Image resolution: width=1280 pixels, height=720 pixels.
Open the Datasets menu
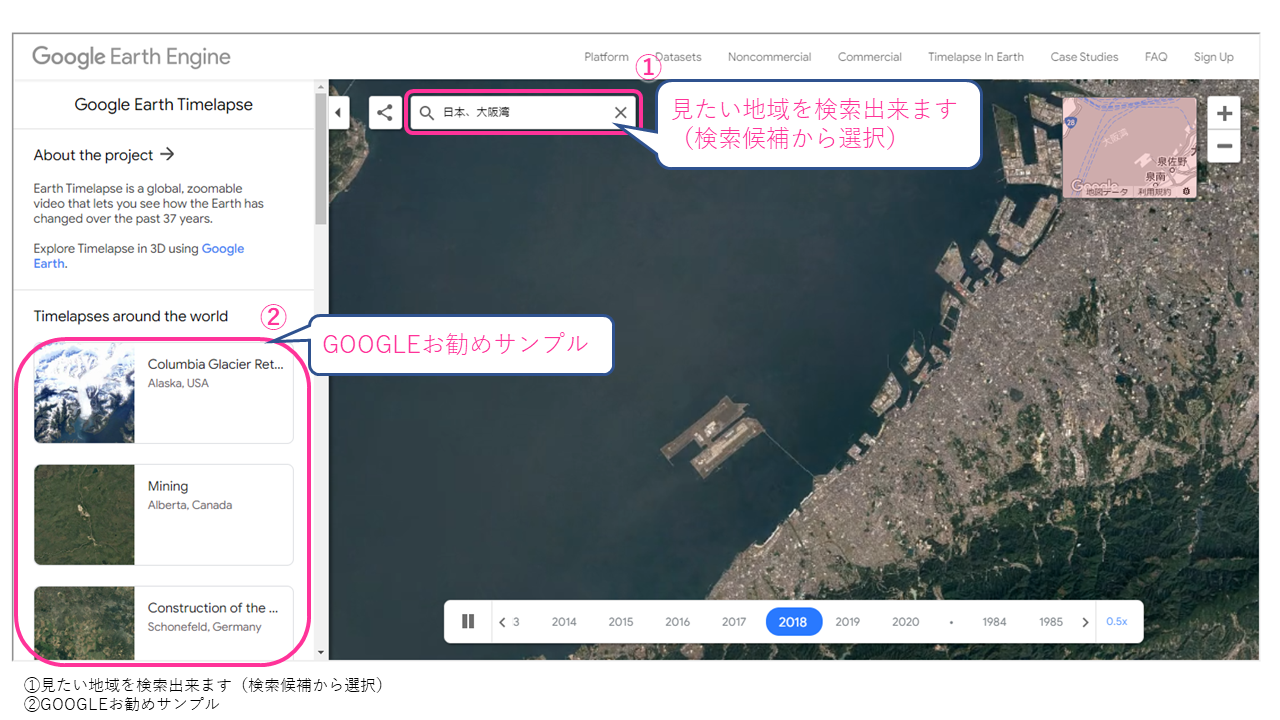[x=678, y=57]
